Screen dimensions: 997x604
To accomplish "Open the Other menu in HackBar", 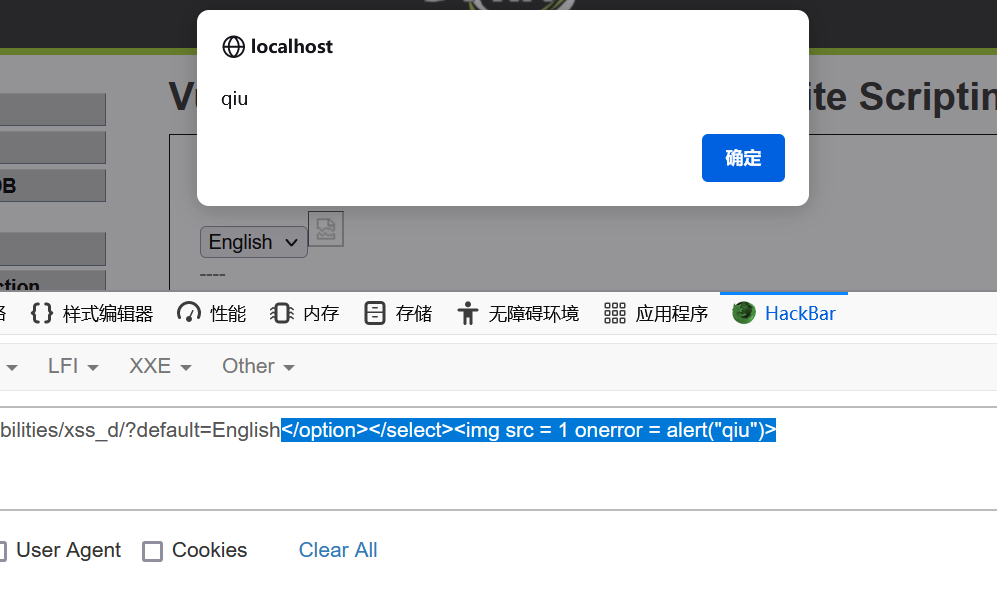I will tap(257, 365).
